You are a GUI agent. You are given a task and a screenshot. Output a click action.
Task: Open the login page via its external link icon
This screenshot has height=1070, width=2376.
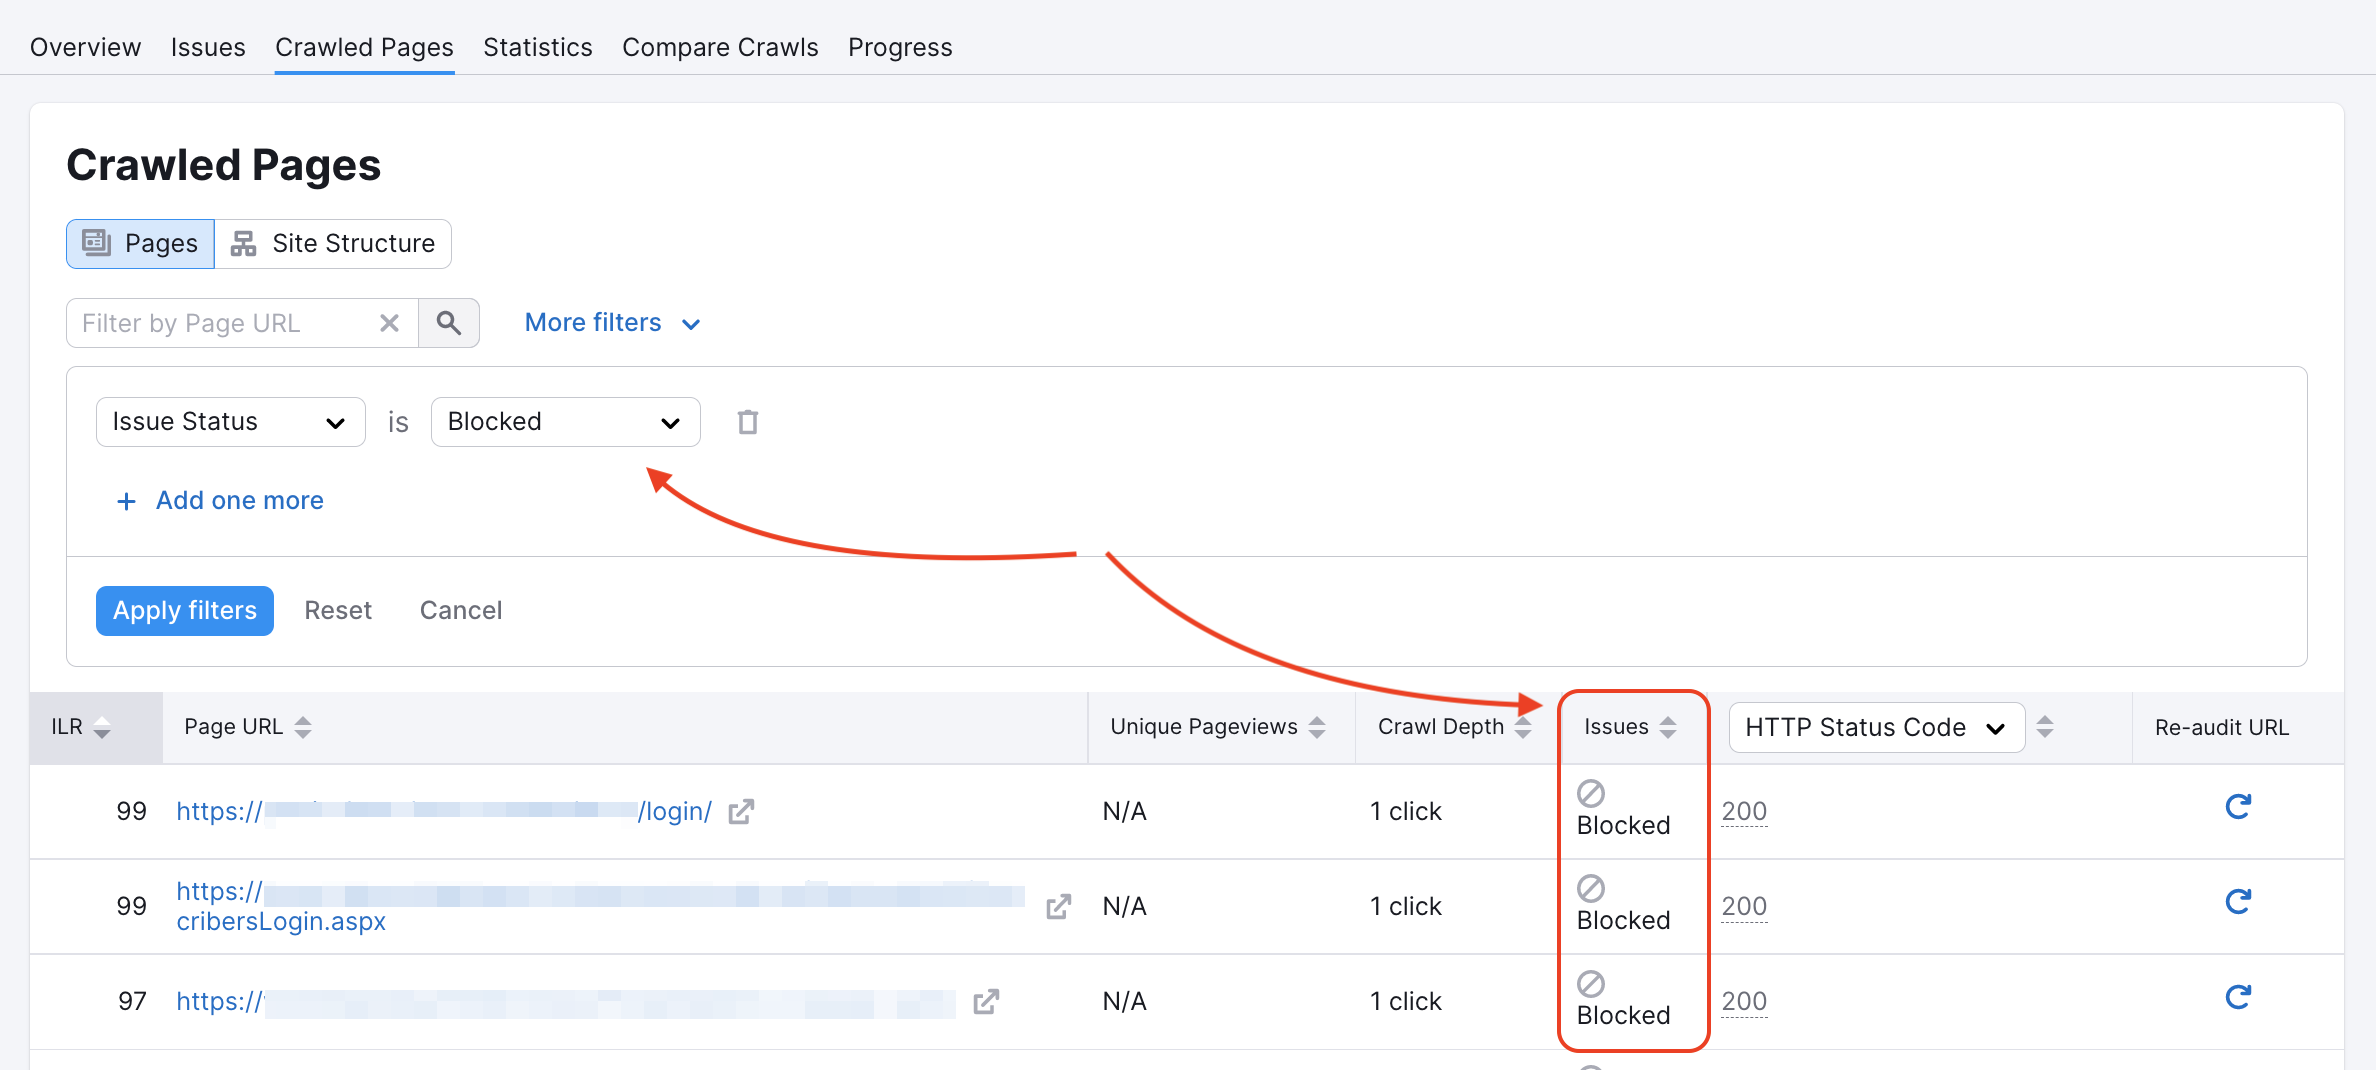740,812
